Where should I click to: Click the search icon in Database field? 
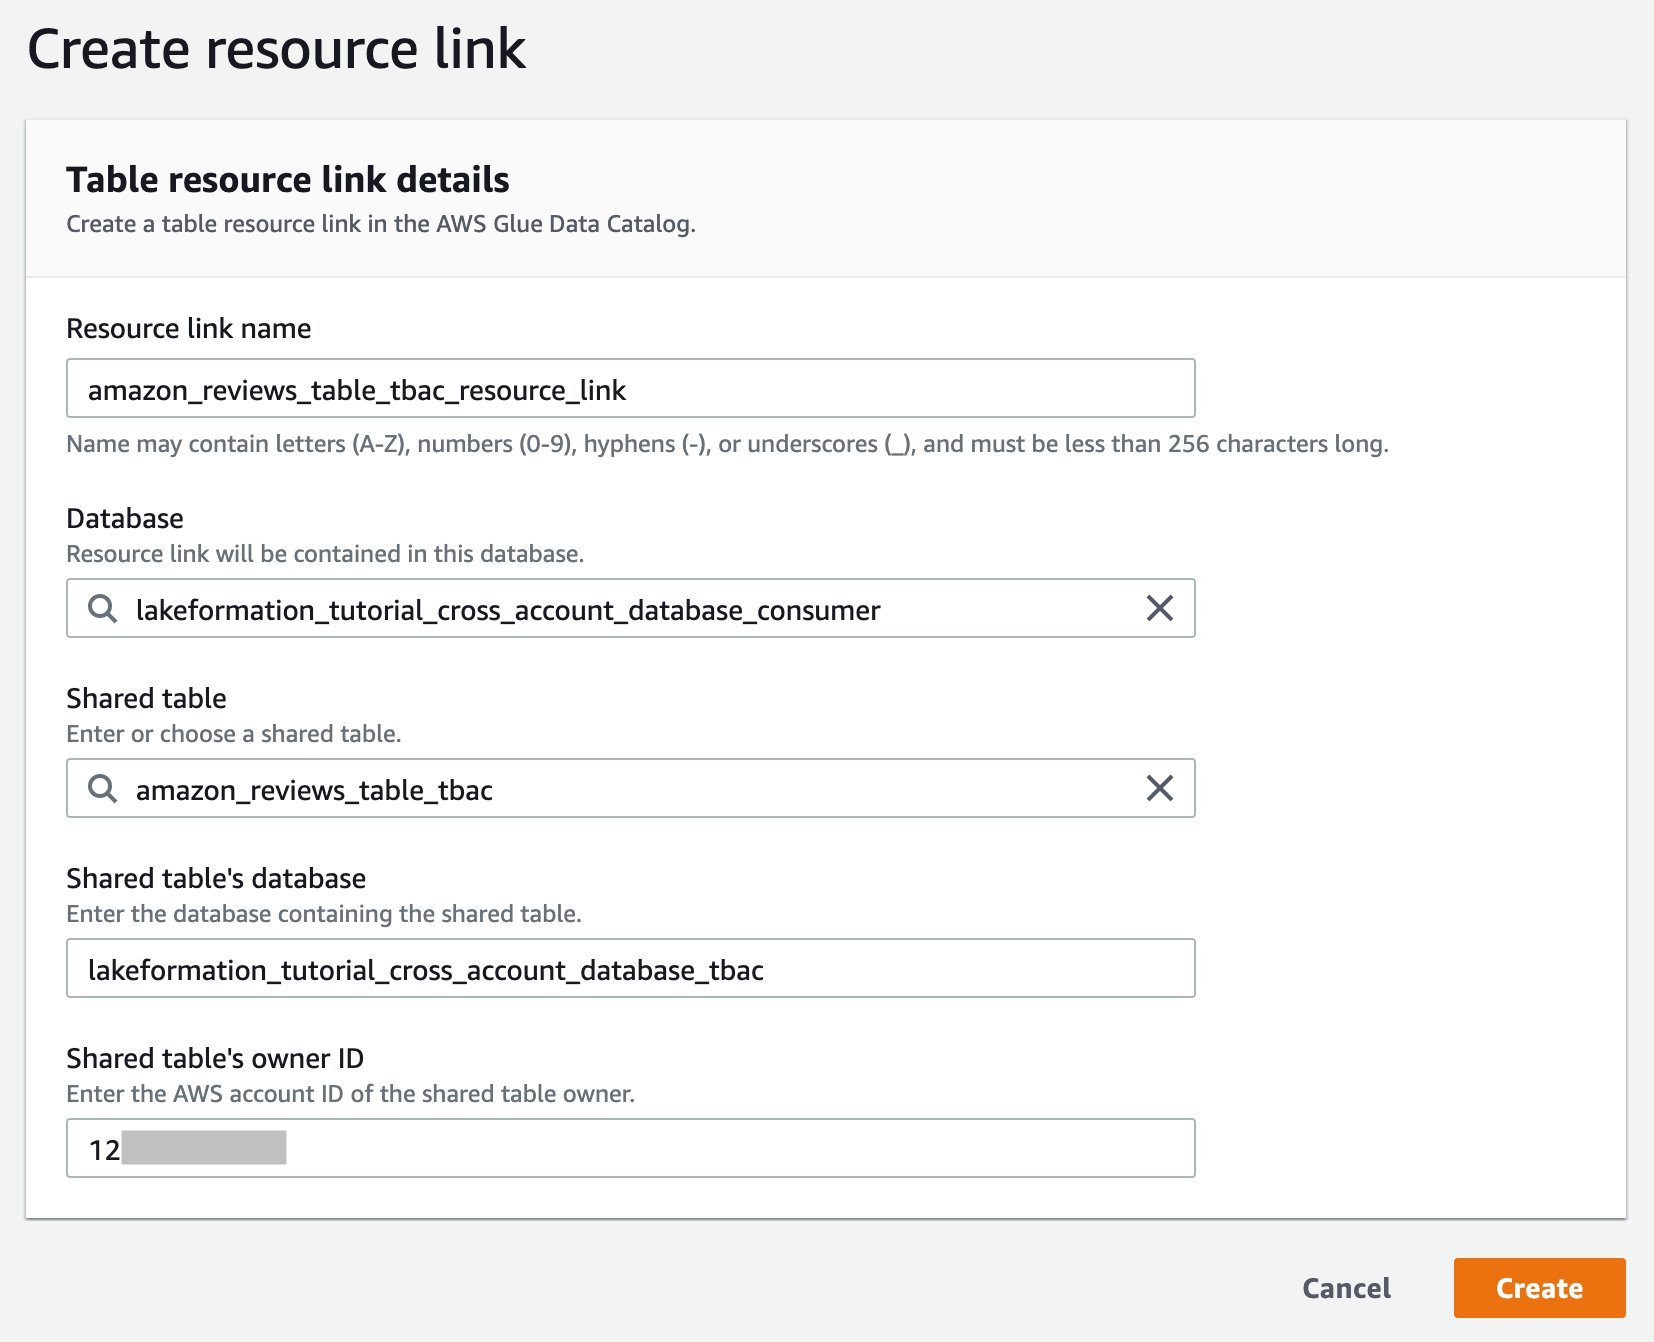(102, 608)
